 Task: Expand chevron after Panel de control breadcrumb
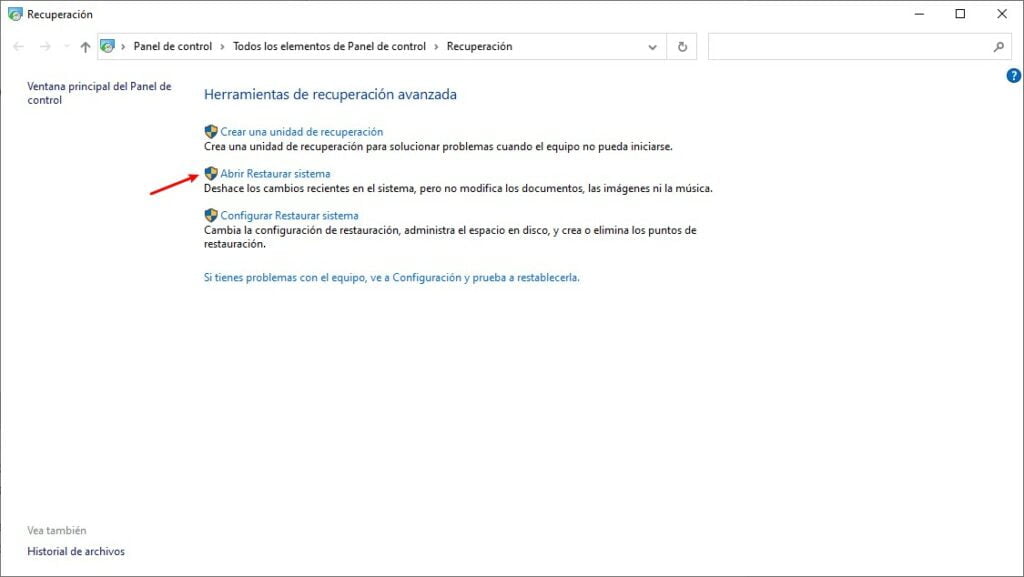[x=222, y=47]
